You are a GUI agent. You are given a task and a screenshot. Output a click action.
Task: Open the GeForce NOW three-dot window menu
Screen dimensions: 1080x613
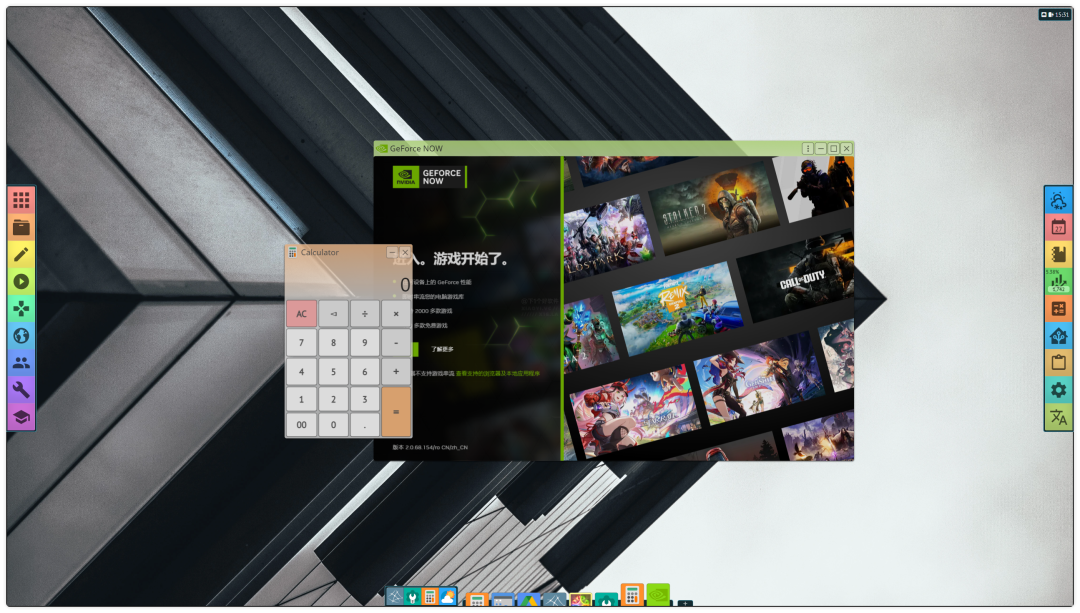[x=807, y=148]
